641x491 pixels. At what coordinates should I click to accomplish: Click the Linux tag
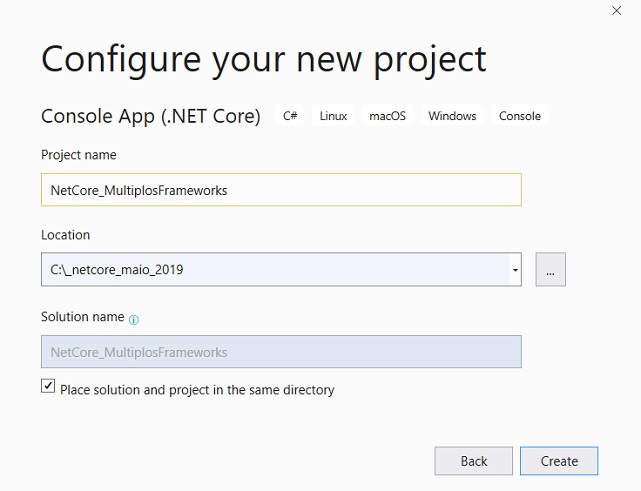[333, 116]
